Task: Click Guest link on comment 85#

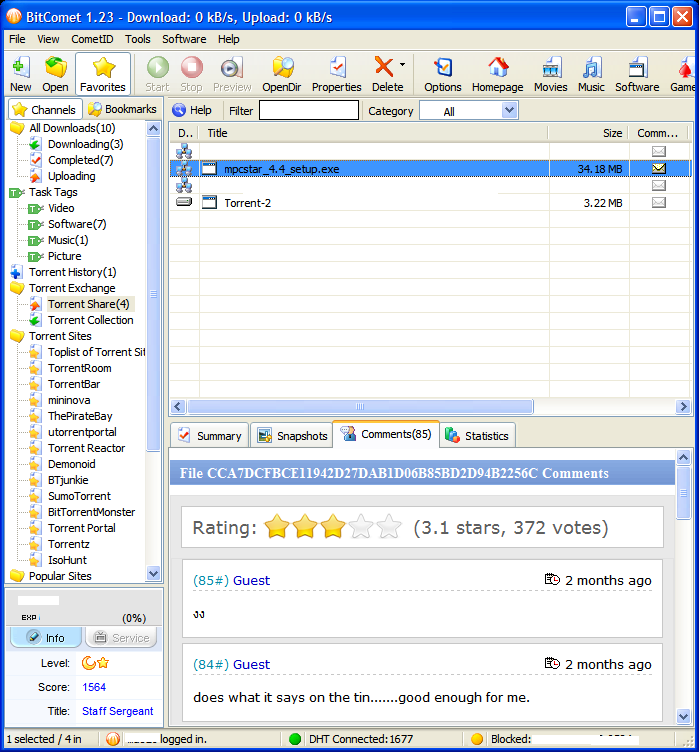Action: [x=251, y=580]
